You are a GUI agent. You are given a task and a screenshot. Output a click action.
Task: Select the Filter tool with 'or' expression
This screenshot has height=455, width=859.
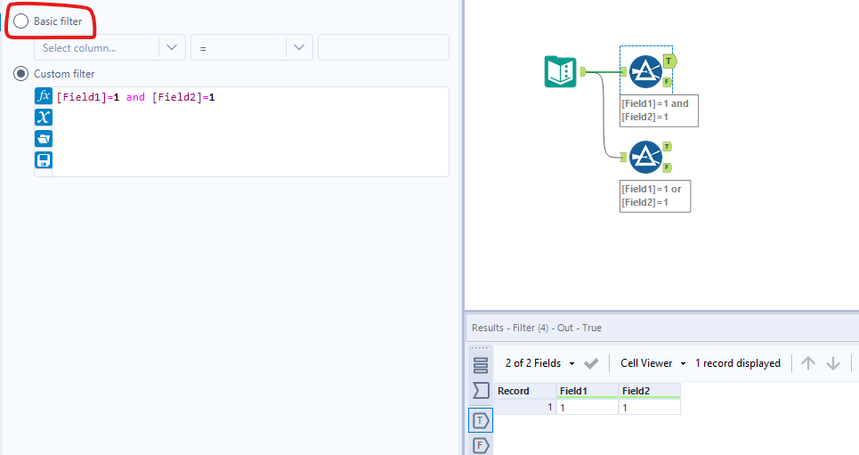point(645,157)
